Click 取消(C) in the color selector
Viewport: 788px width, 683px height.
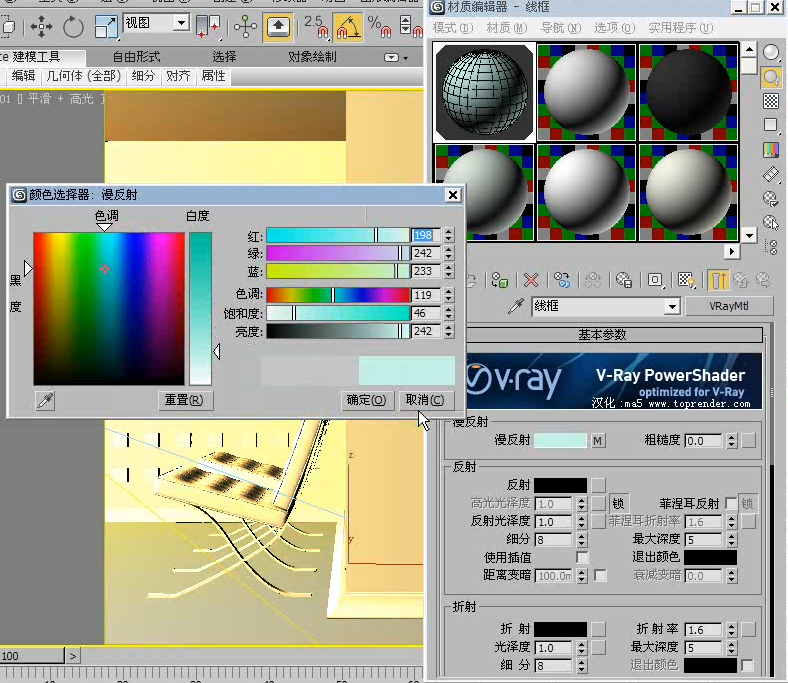425,401
